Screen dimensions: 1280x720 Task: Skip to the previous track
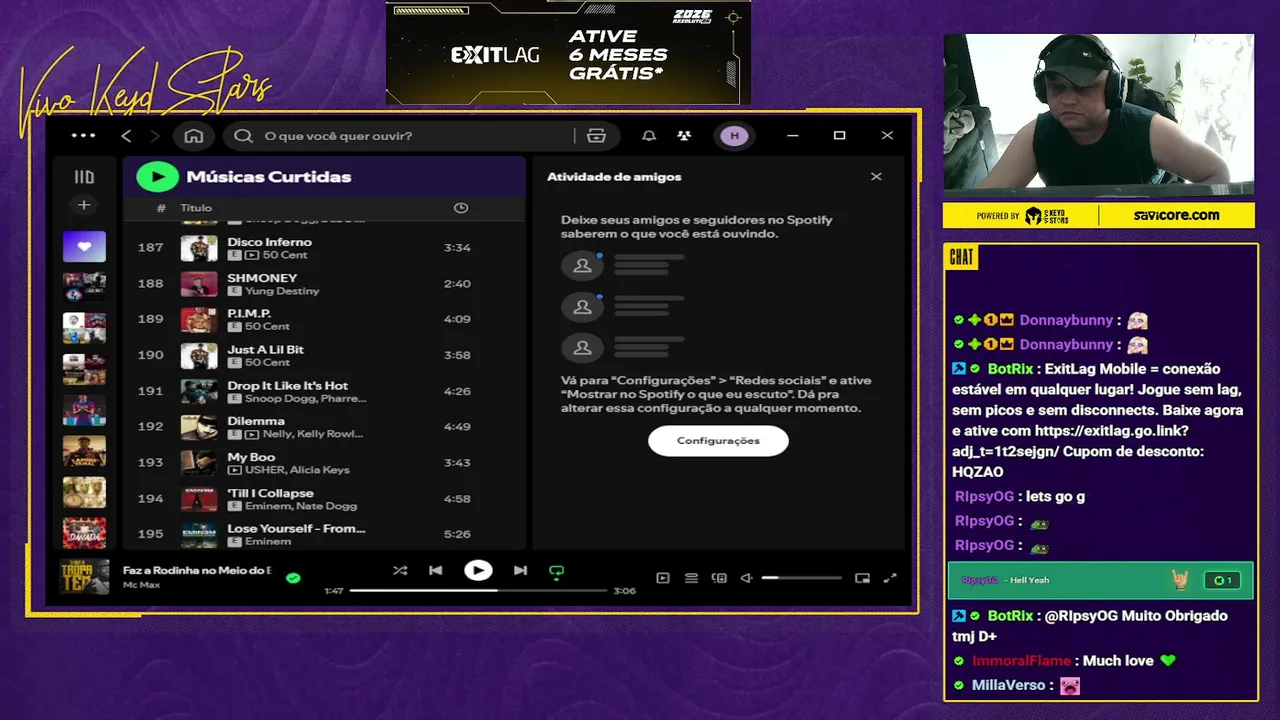(x=436, y=571)
